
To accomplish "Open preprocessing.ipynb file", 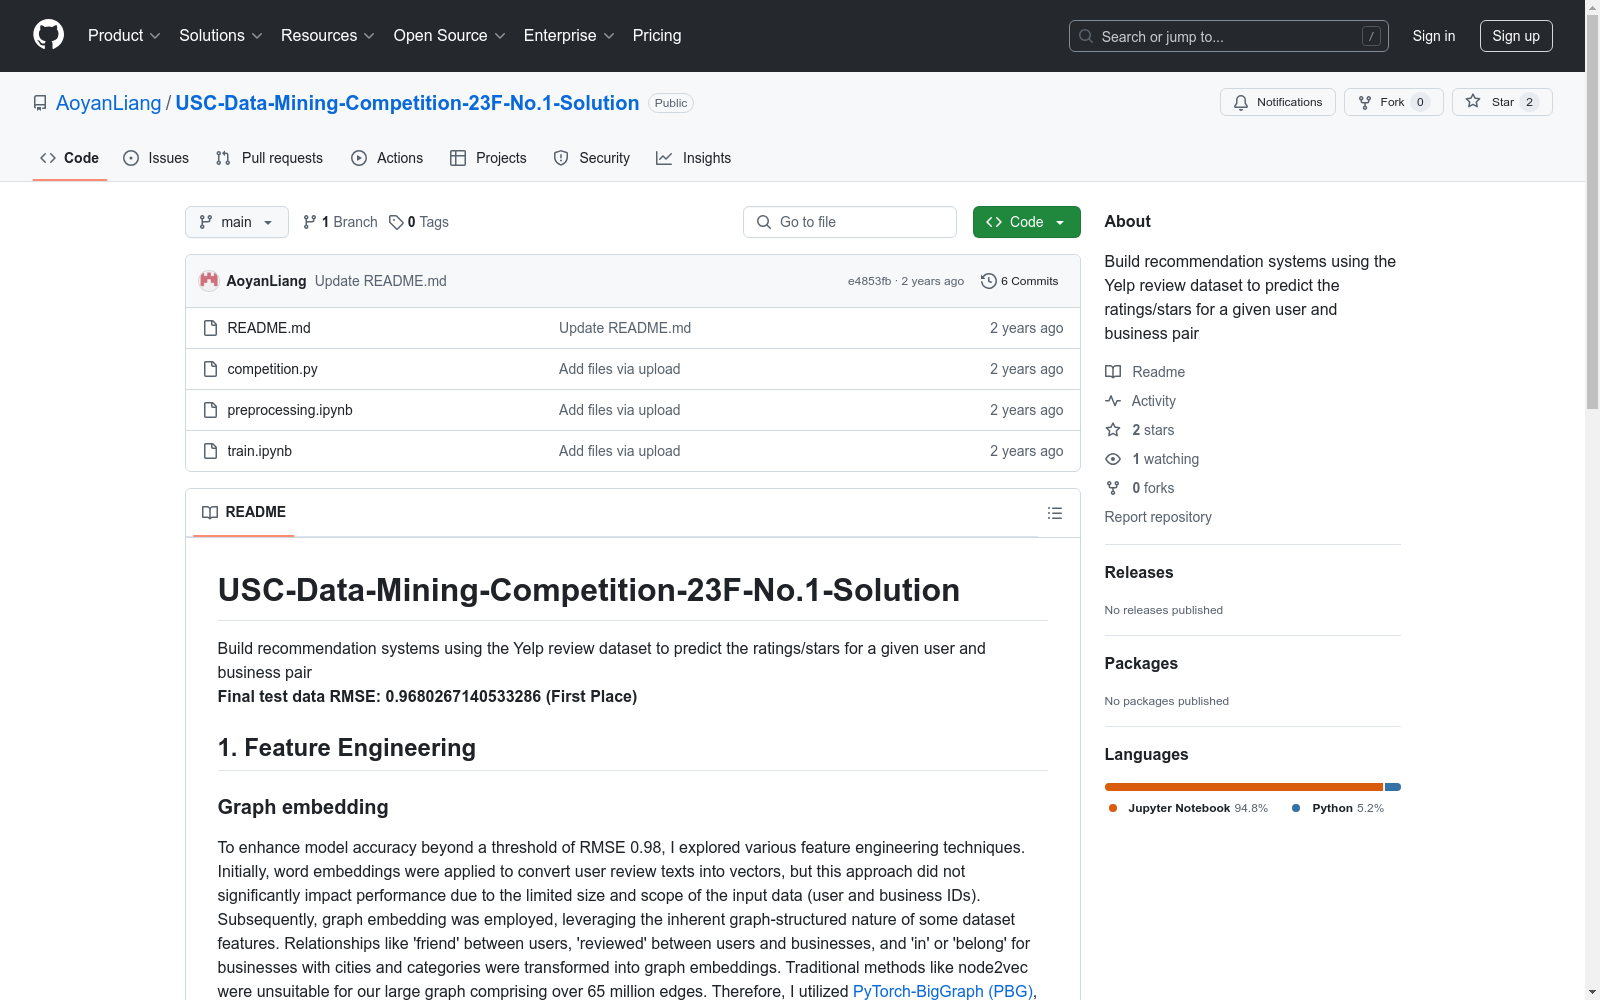I will [290, 410].
